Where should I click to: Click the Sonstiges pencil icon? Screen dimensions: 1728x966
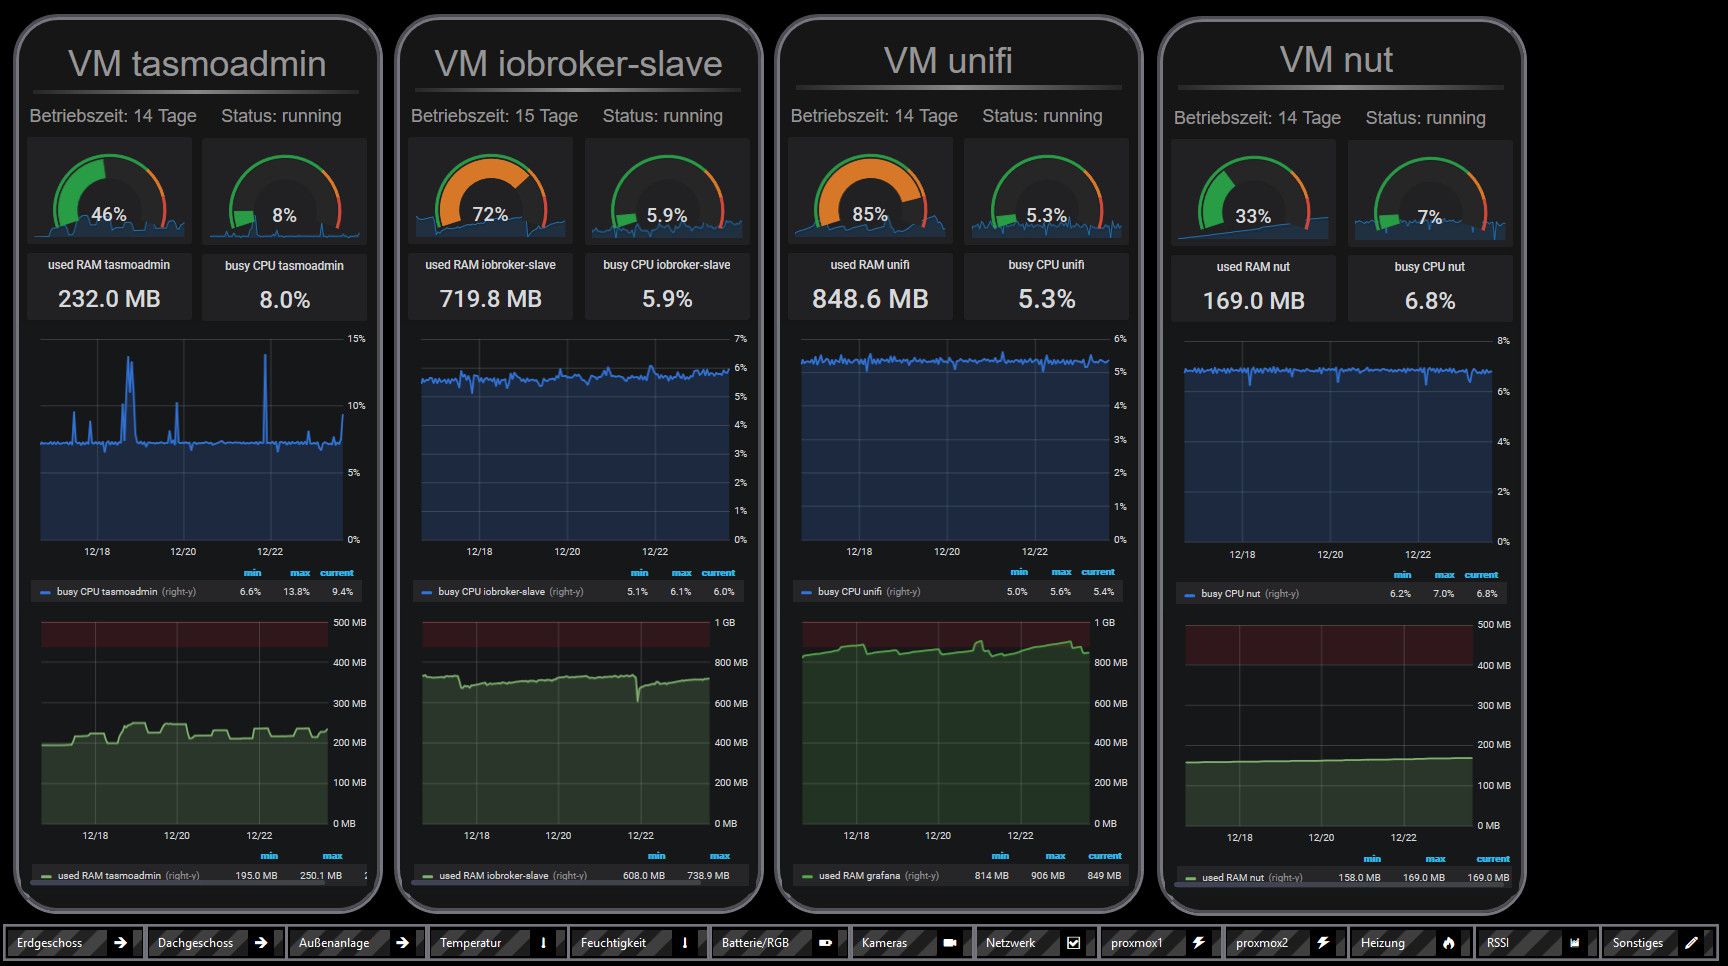pyautogui.click(x=1692, y=943)
